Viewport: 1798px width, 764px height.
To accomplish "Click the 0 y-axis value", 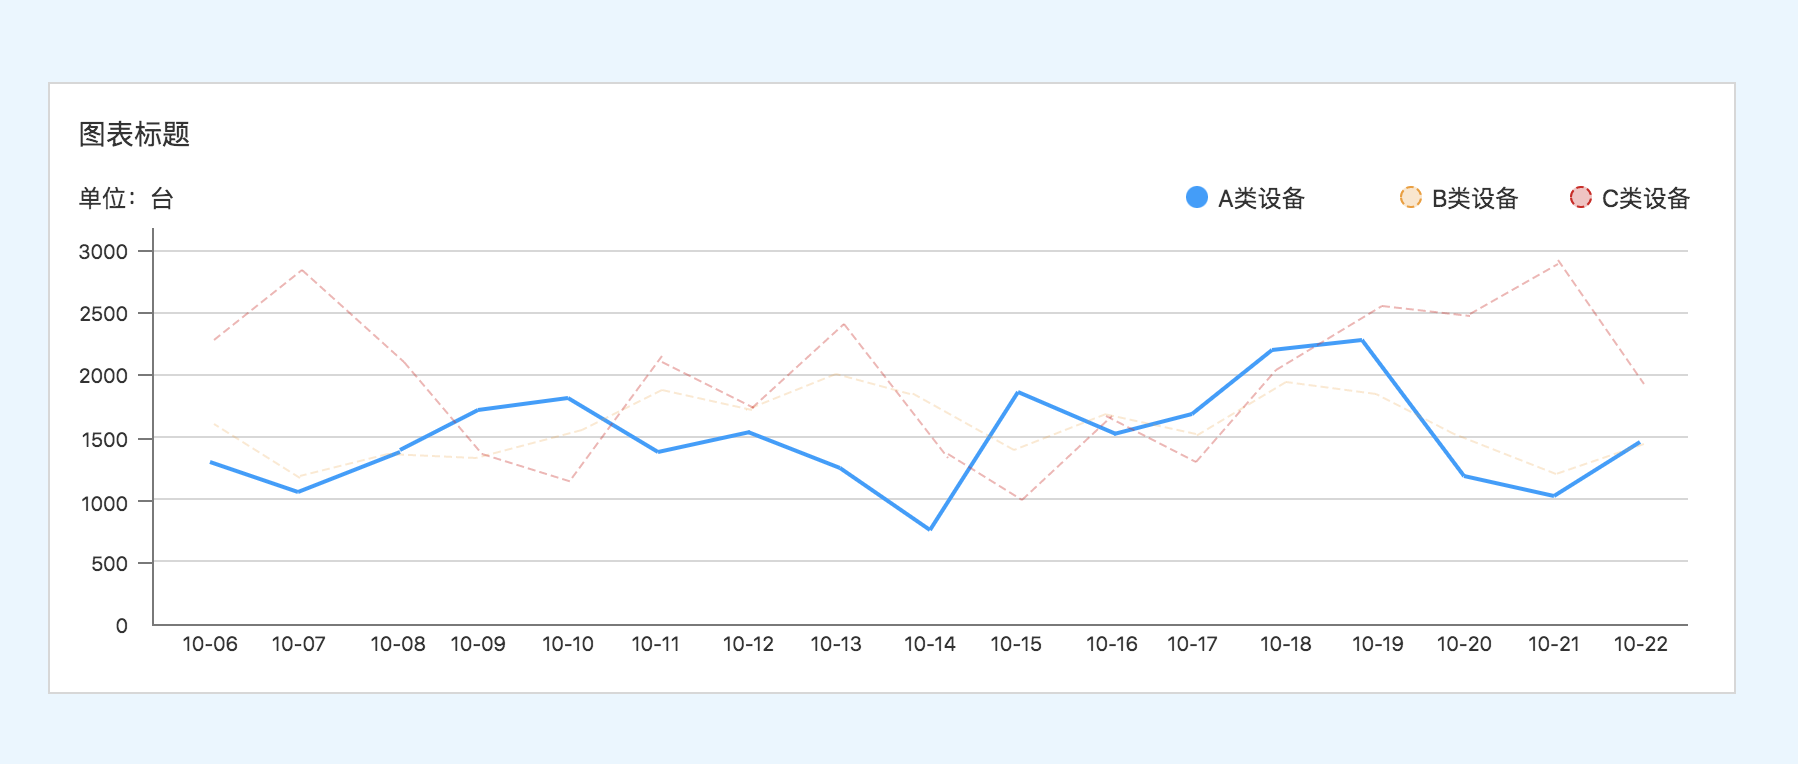I will pyautogui.click(x=122, y=626).
